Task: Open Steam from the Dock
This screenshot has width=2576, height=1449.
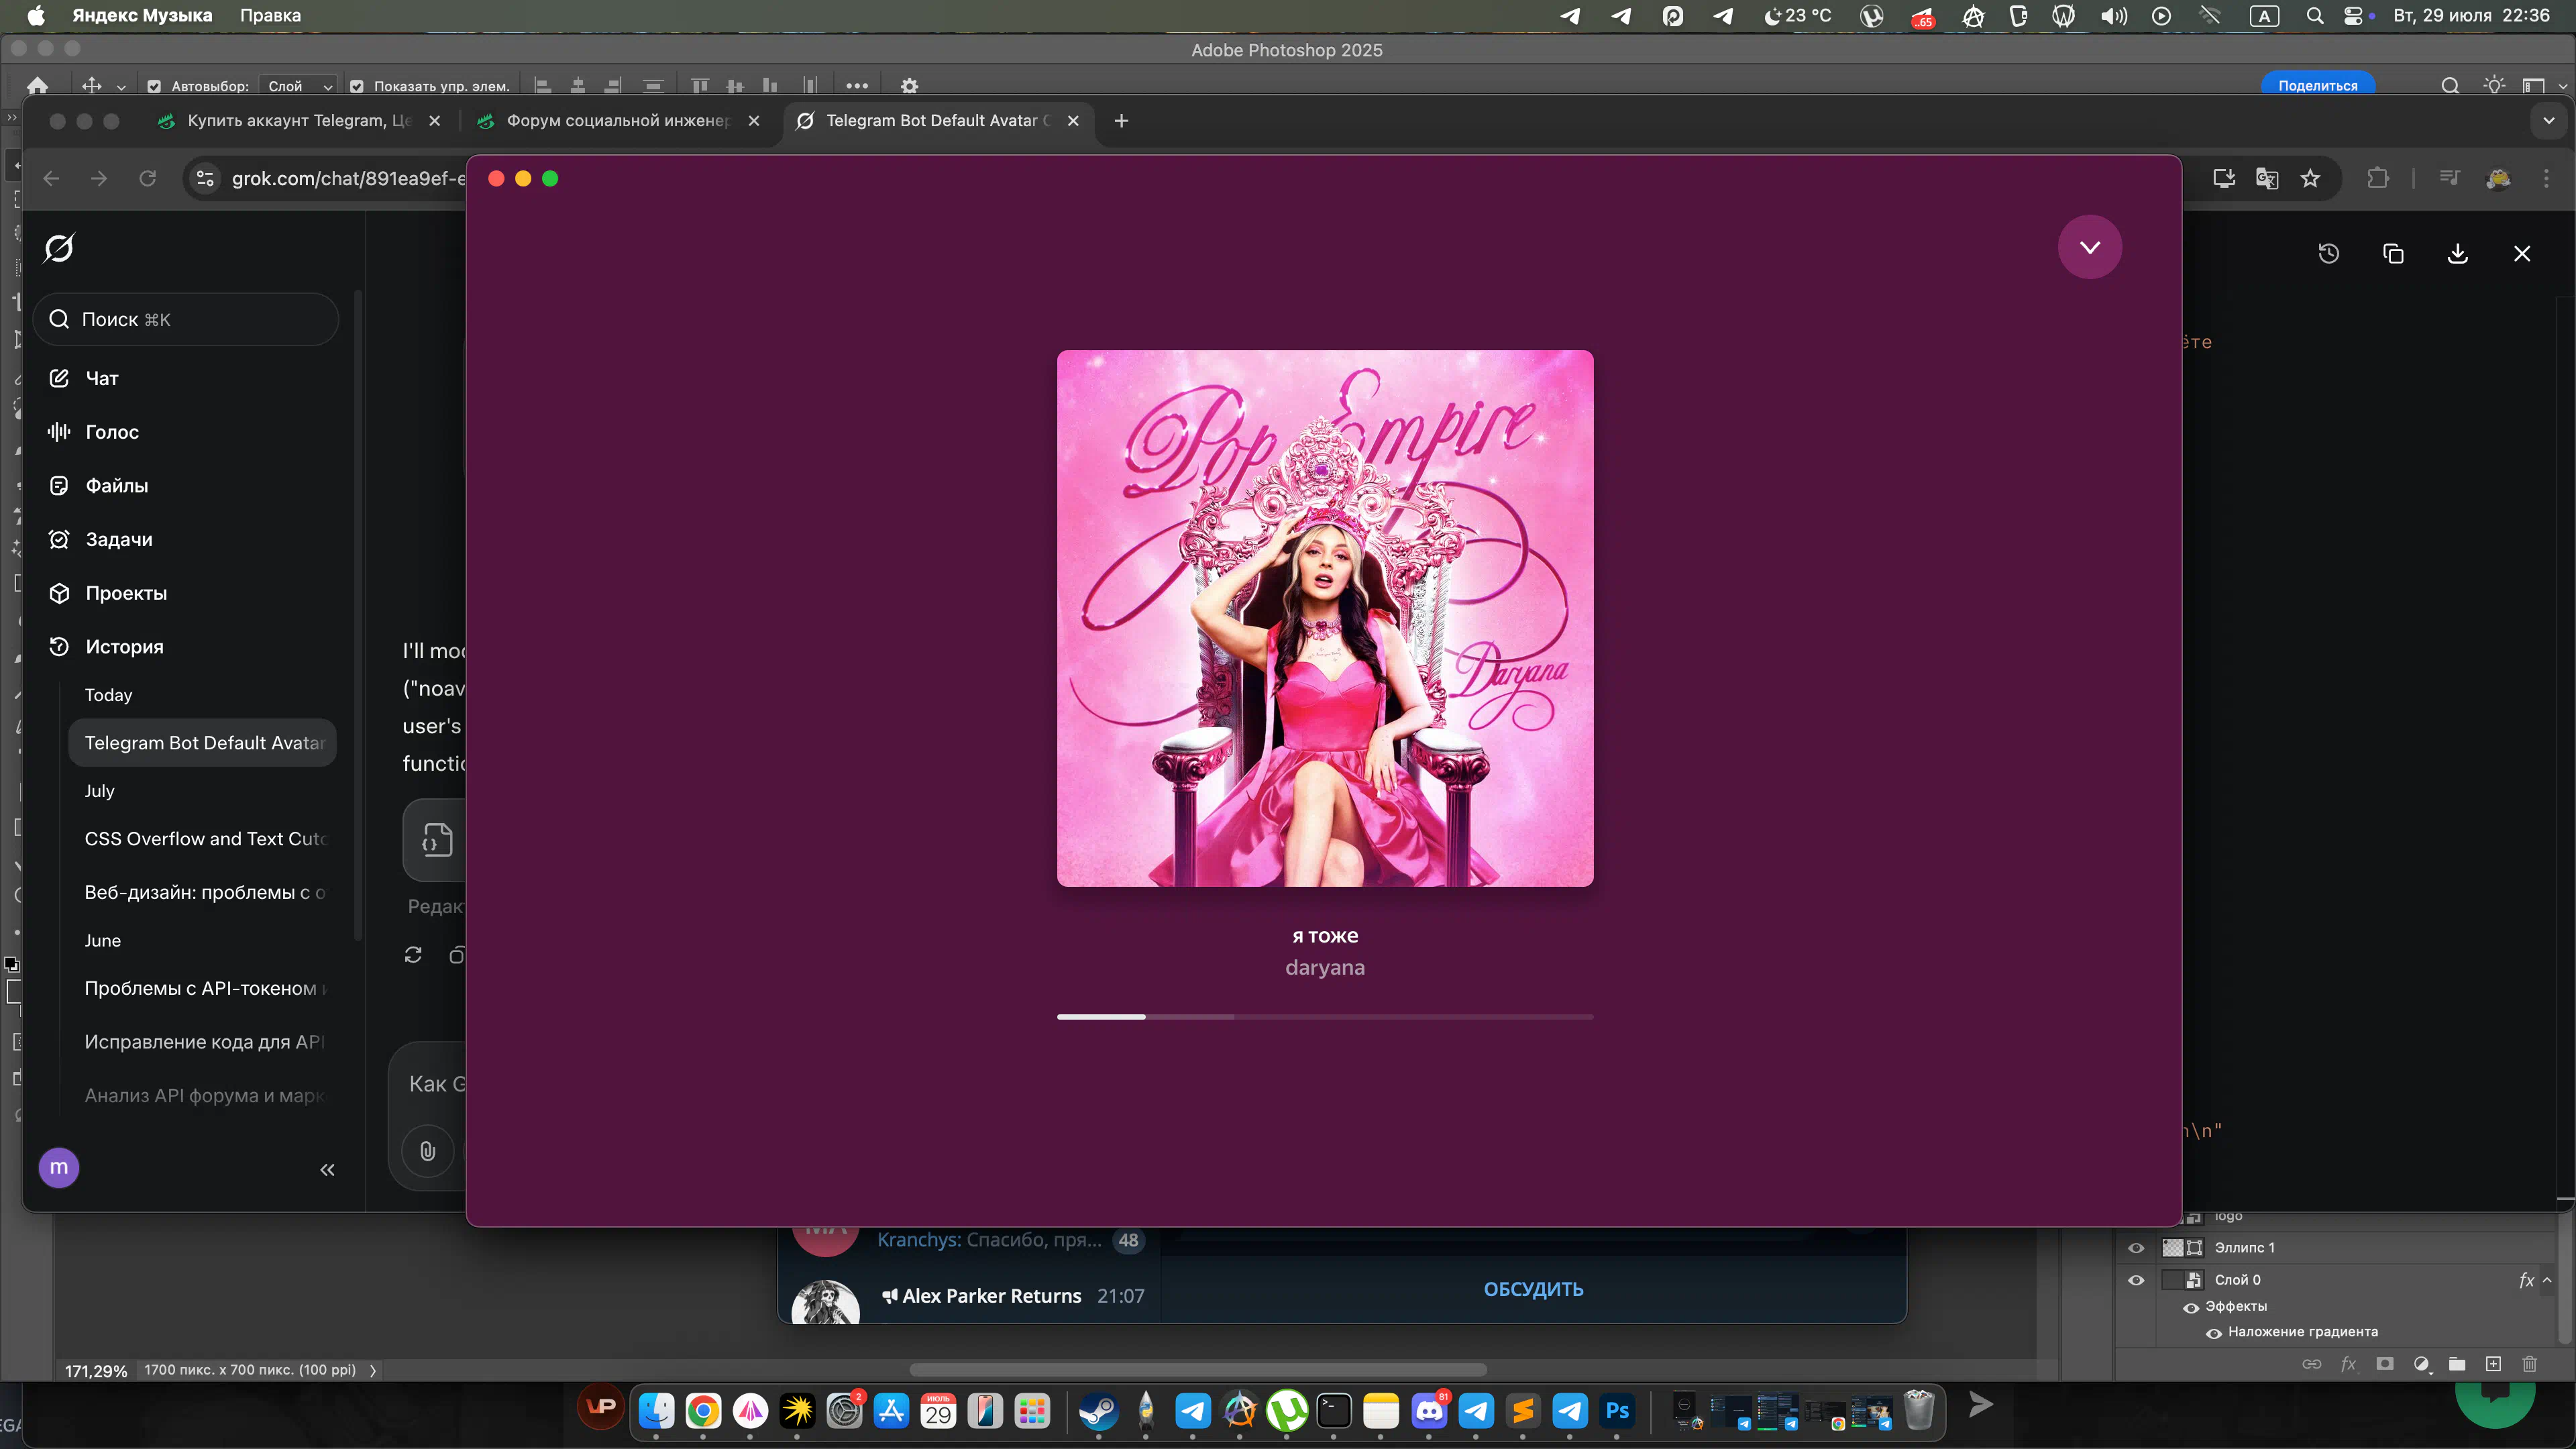Action: (x=1098, y=1412)
